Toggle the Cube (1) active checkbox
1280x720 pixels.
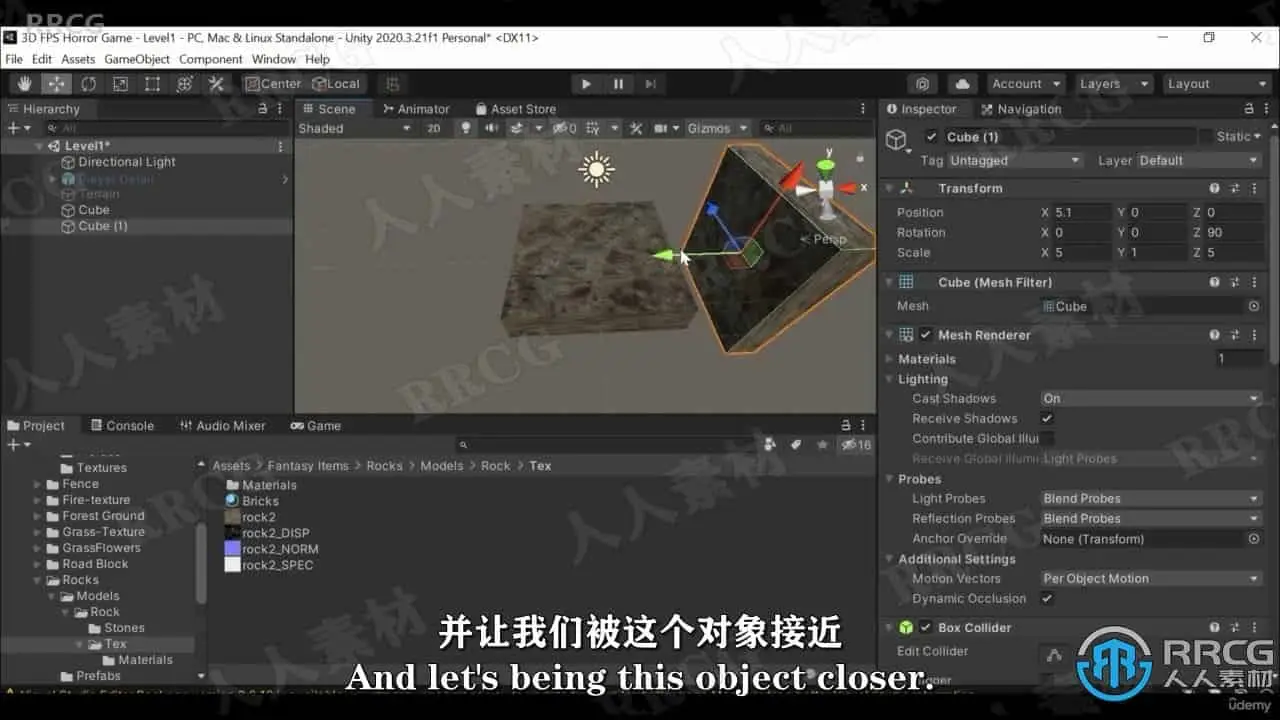932,137
